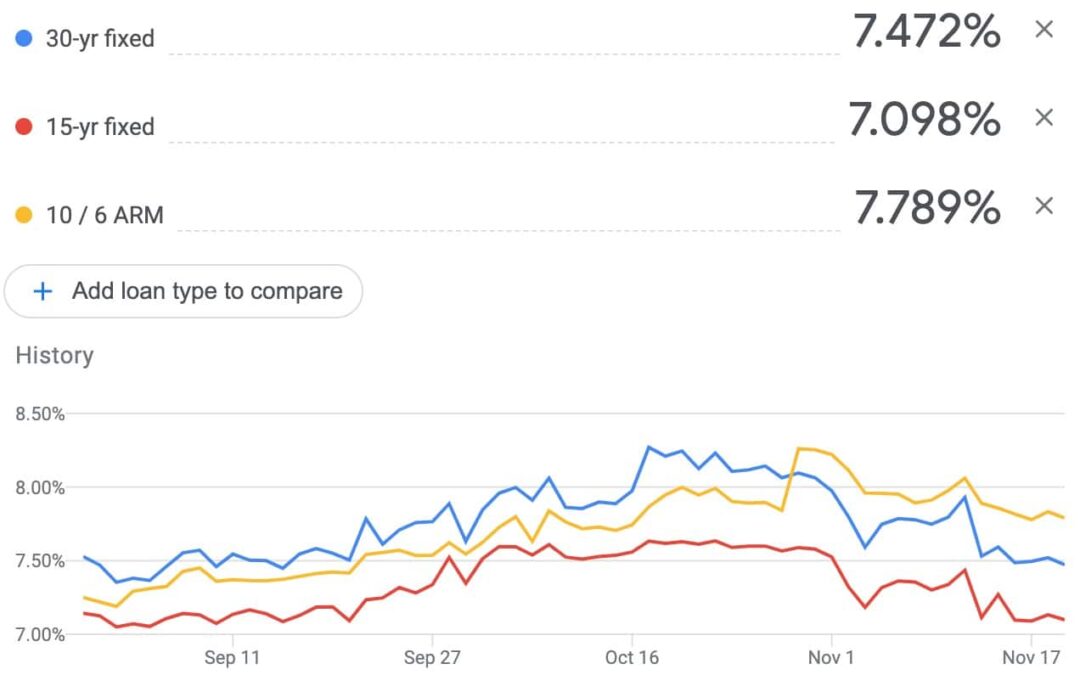Click the blue 30-yr fixed dot
The height and width of the screenshot is (675, 1080).
point(25,39)
